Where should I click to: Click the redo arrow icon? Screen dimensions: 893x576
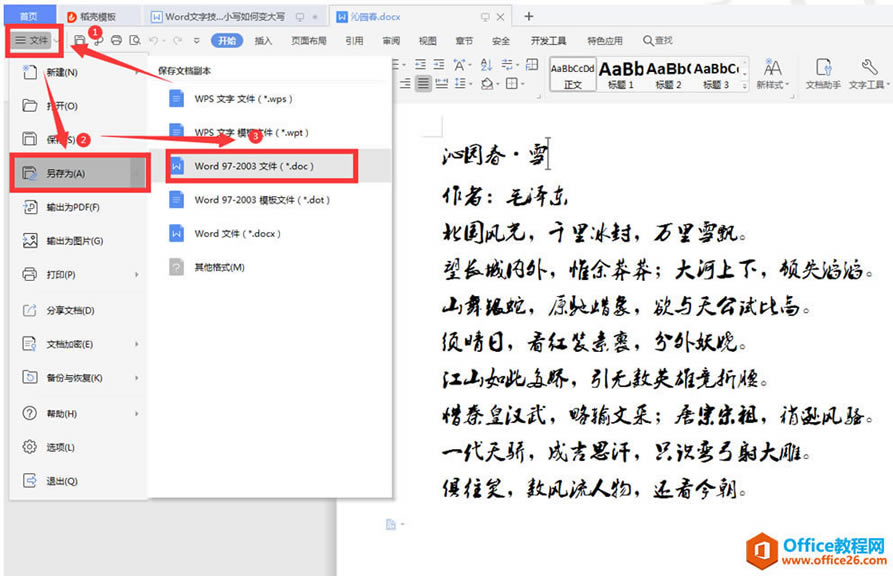click(x=178, y=40)
